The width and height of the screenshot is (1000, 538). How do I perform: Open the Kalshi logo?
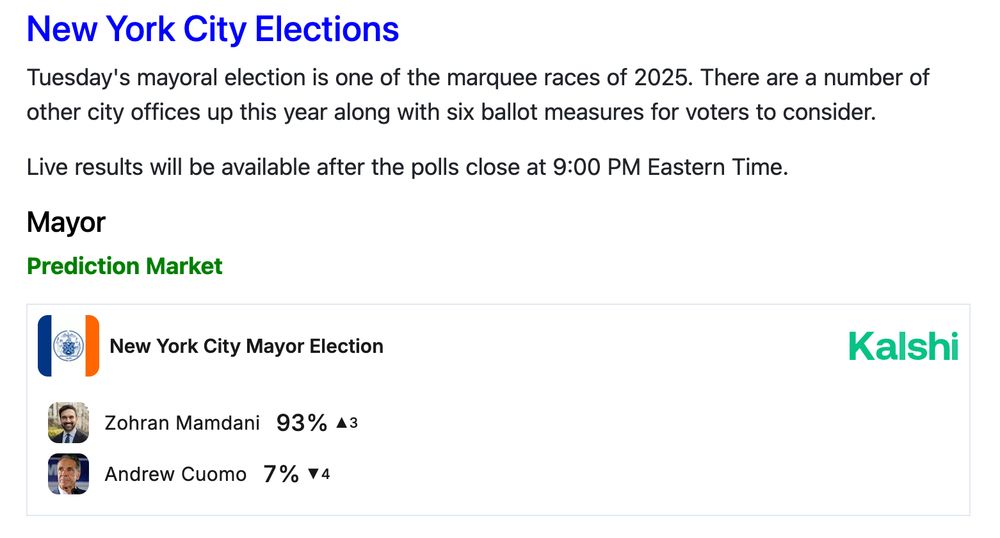point(903,346)
